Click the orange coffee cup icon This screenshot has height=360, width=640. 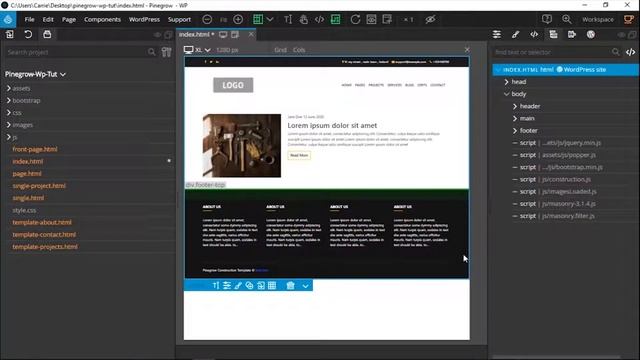(x=629, y=19)
